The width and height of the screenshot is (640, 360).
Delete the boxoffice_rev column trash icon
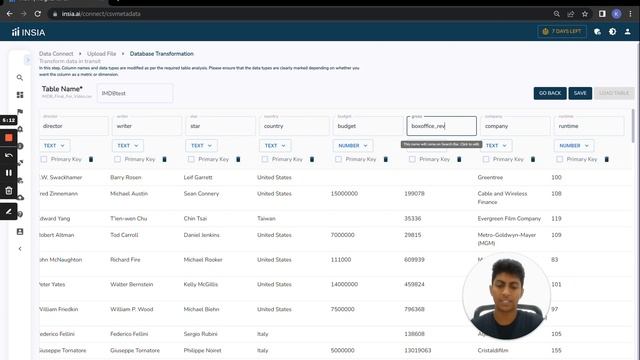[x=459, y=159]
